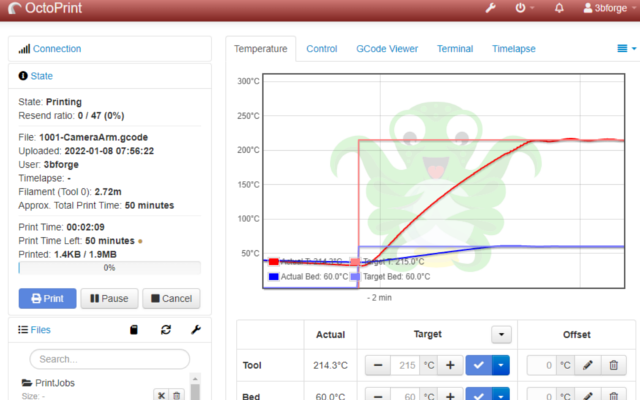Screen dimensions: 640x400
Task: Click the cut icon for PrintJobs
Action: pyautogui.click(x=161, y=395)
